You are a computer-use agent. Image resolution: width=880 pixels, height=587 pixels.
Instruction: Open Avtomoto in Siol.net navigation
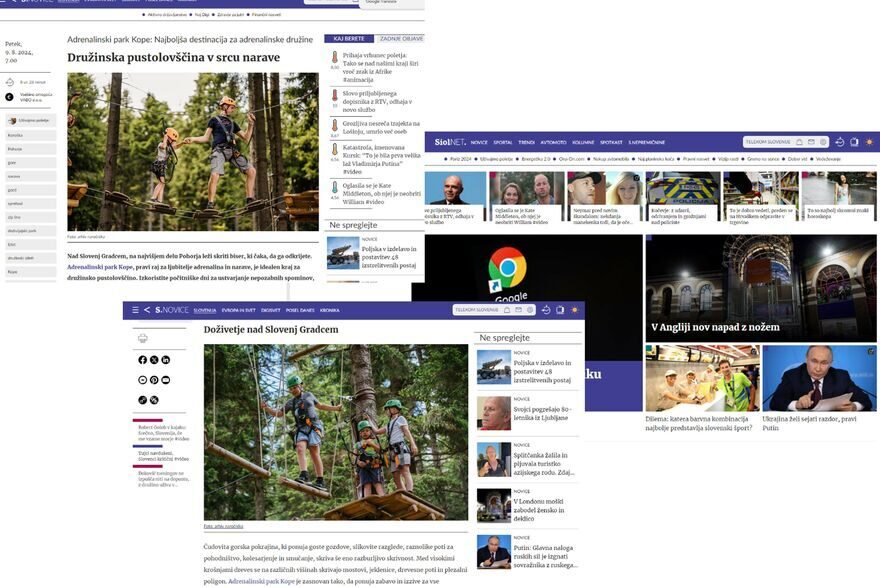click(x=553, y=142)
